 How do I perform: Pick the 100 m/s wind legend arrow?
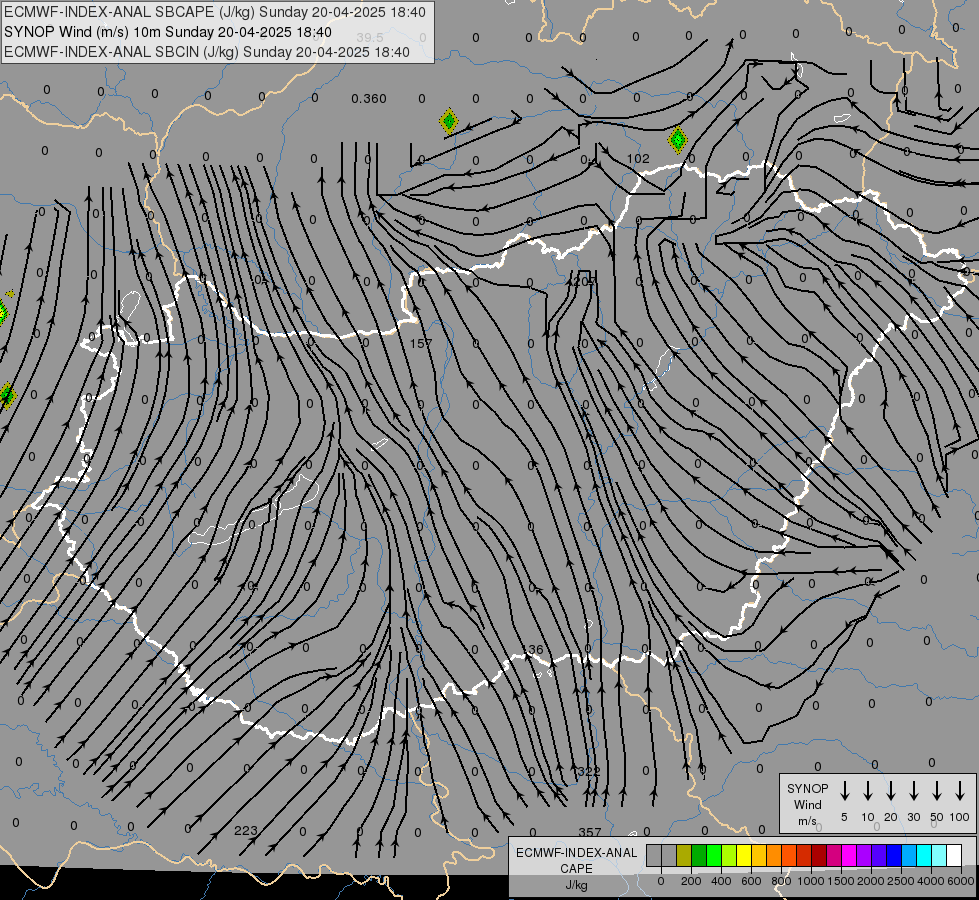point(960,791)
